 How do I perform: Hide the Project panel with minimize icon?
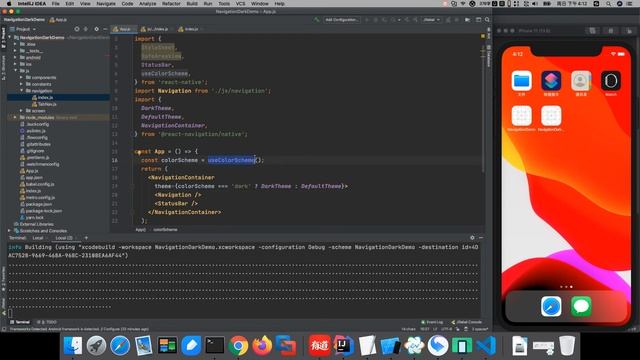105,29
